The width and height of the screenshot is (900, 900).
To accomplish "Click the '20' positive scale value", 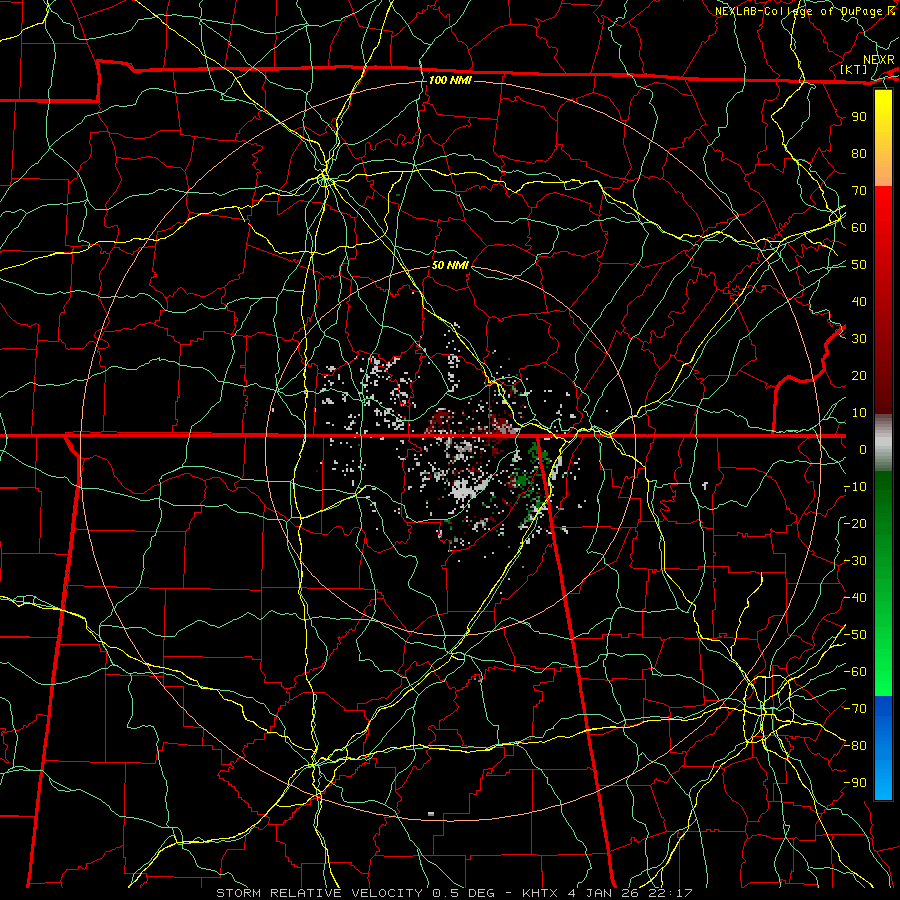I will pos(859,376).
